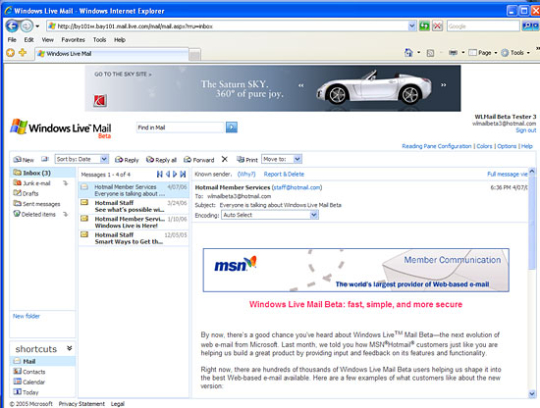Jump to last page of messages

183,174
